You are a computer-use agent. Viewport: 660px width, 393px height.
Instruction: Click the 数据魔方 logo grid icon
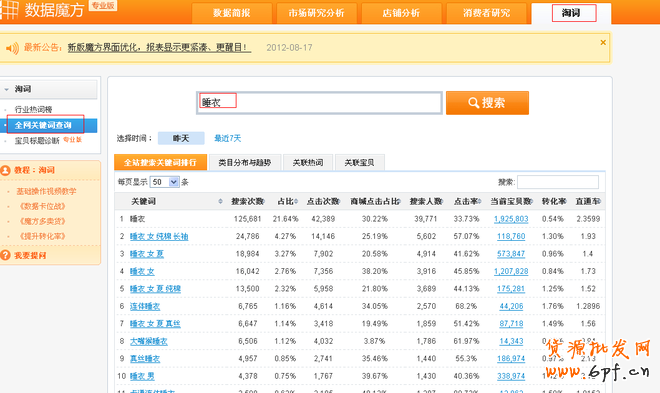pyautogui.click(x=9, y=9)
